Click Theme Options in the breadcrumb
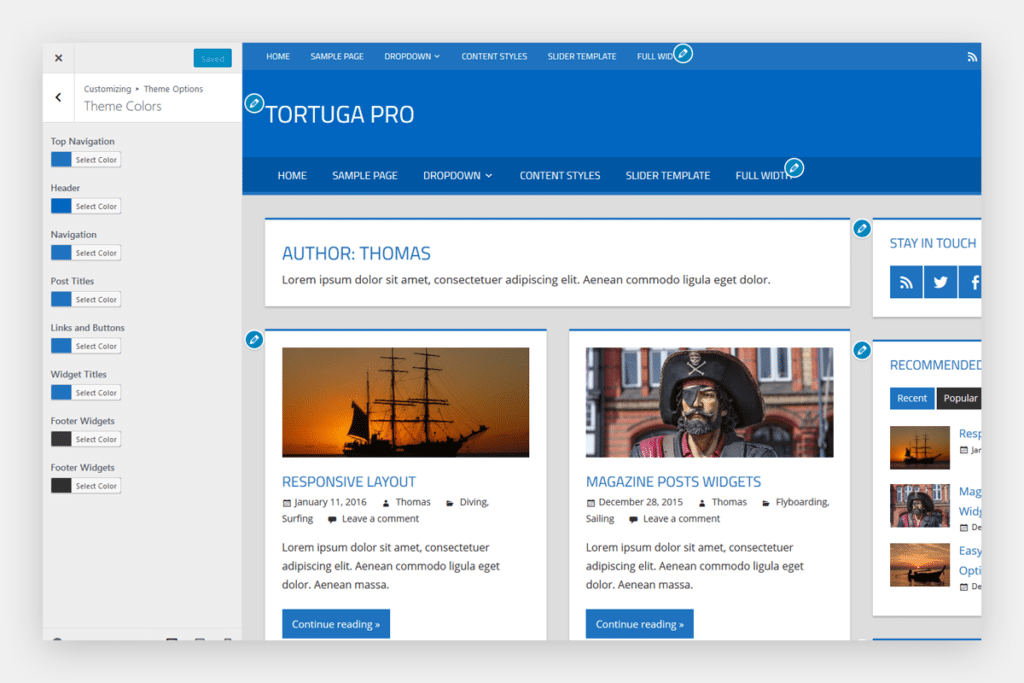This screenshot has width=1024, height=683. (173, 89)
